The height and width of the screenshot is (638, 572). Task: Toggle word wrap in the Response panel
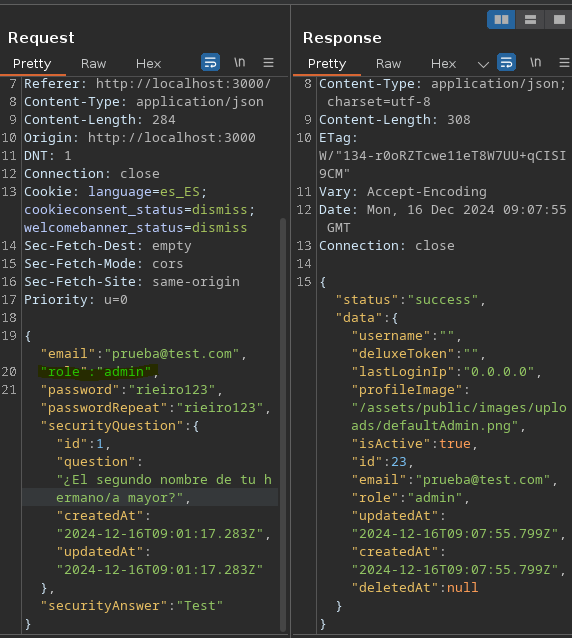pyautogui.click(x=506, y=63)
